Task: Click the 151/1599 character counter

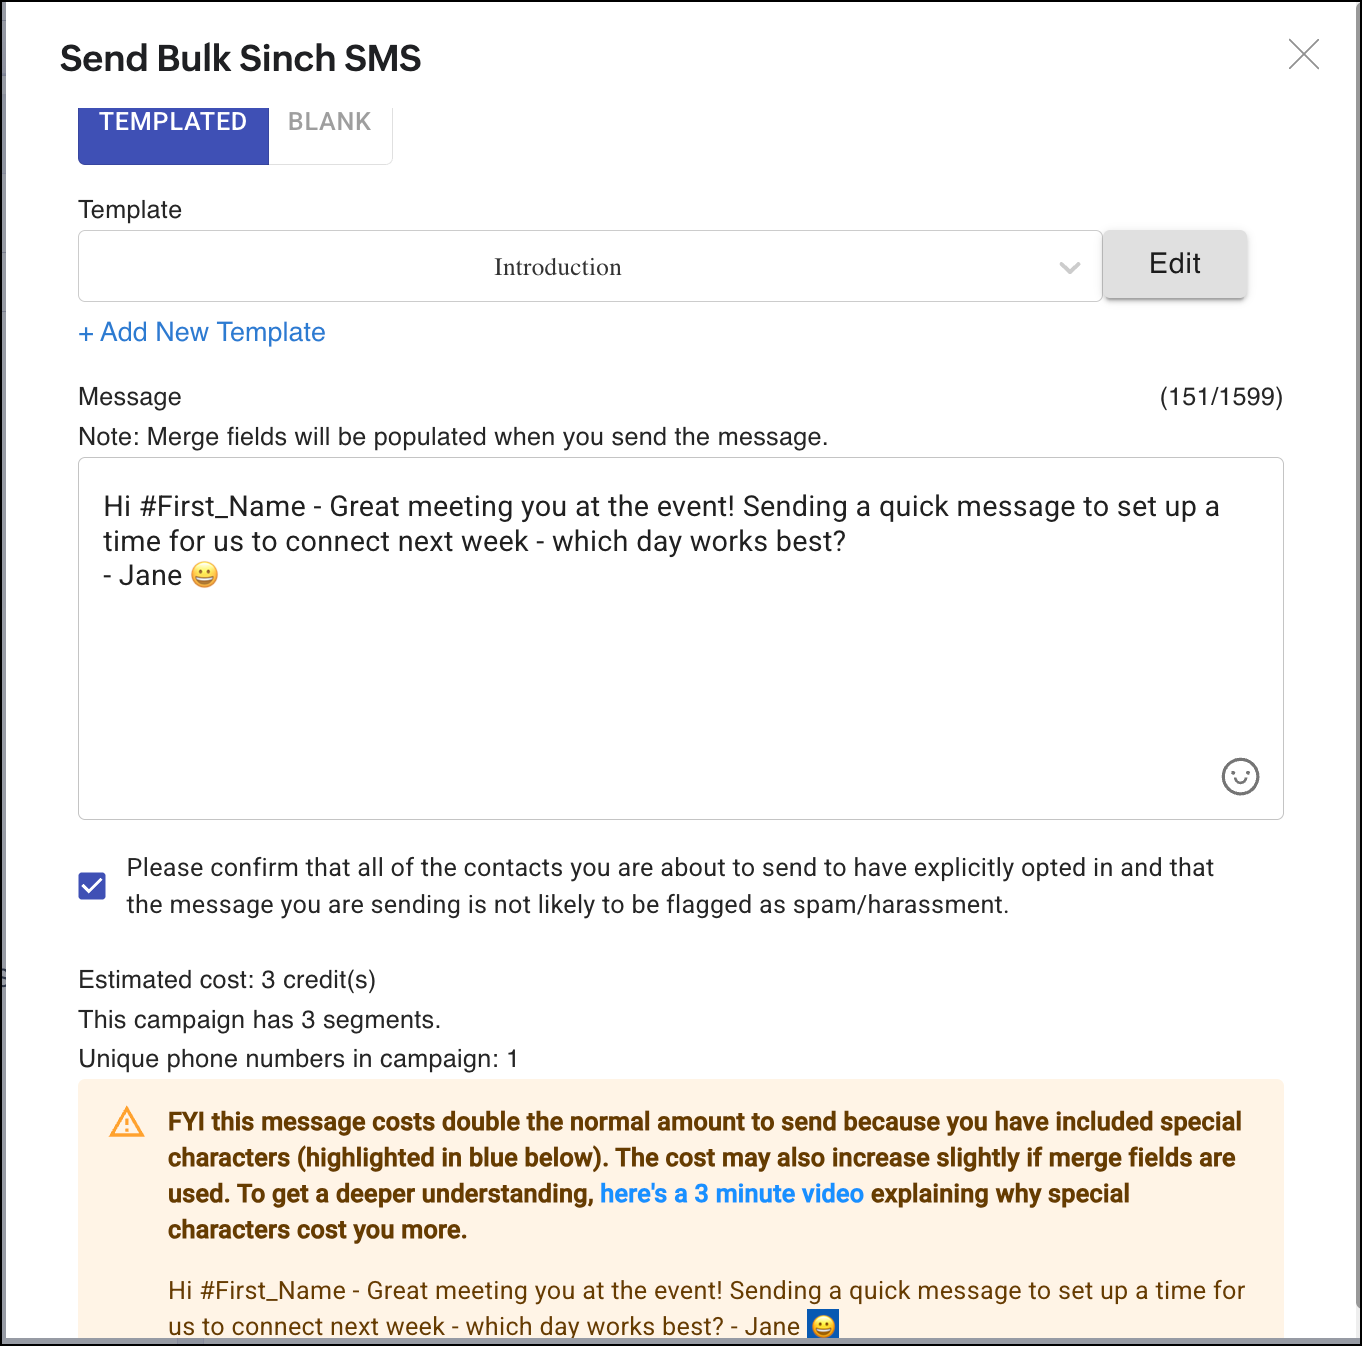Action: coord(1220,397)
